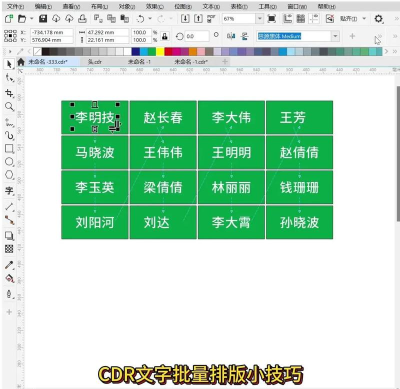Switch to the 未命名-1.cdr* tab
The image size is (400, 389).
click(x=191, y=62)
